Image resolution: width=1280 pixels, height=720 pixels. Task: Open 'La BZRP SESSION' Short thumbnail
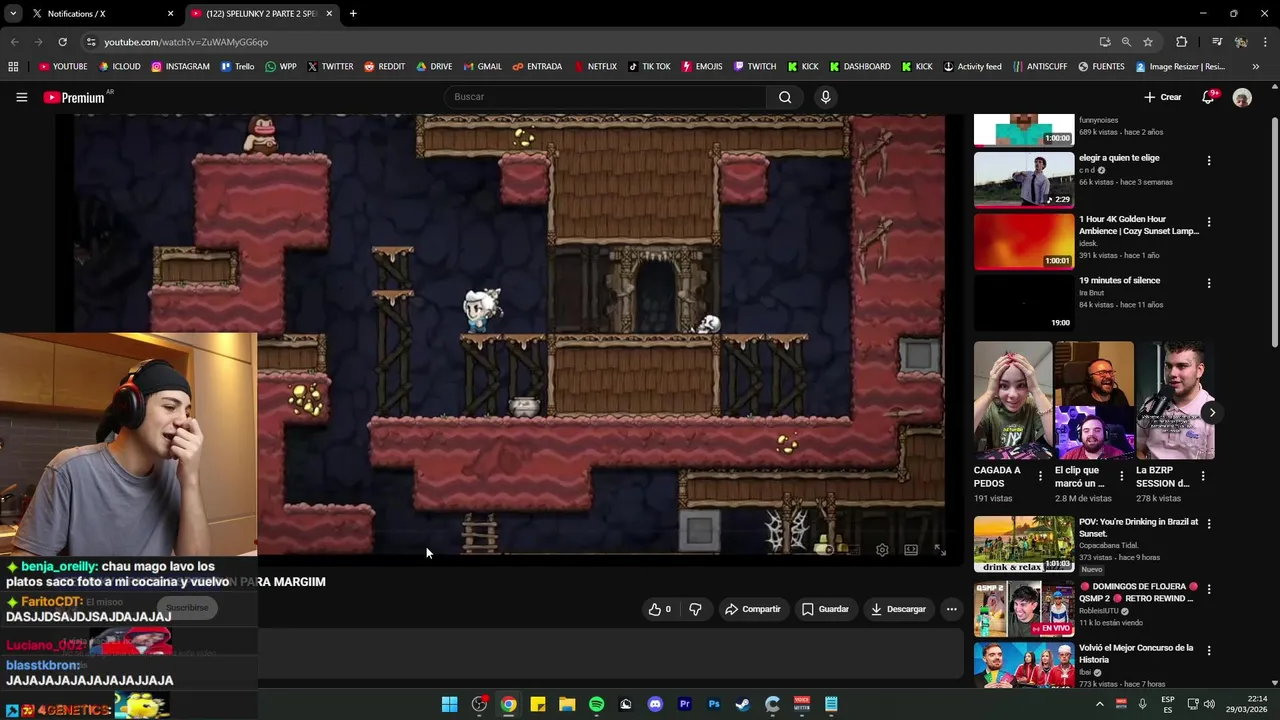pyautogui.click(x=1175, y=400)
